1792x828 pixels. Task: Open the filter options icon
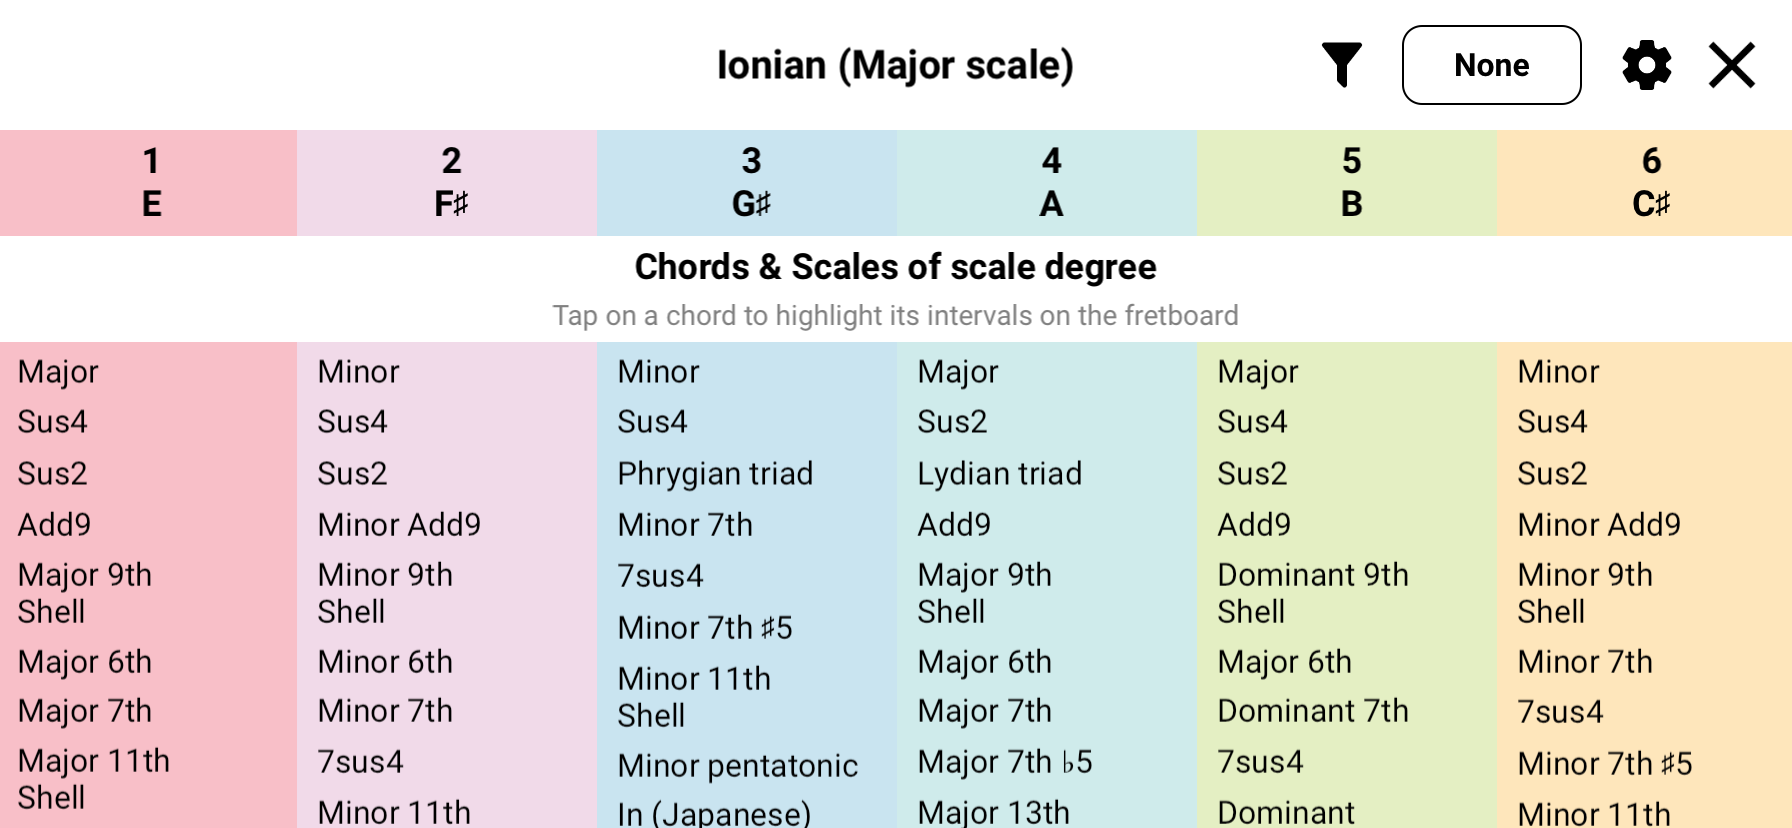pyautogui.click(x=1344, y=64)
